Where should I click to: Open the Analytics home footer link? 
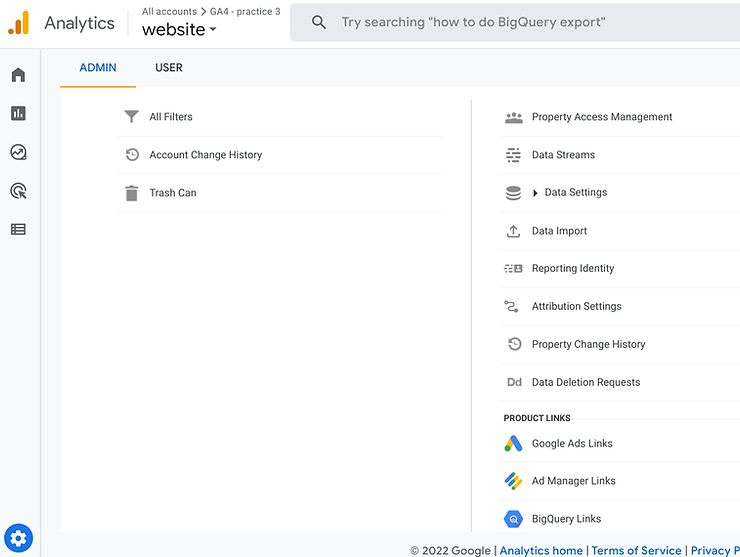pyautogui.click(x=541, y=550)
